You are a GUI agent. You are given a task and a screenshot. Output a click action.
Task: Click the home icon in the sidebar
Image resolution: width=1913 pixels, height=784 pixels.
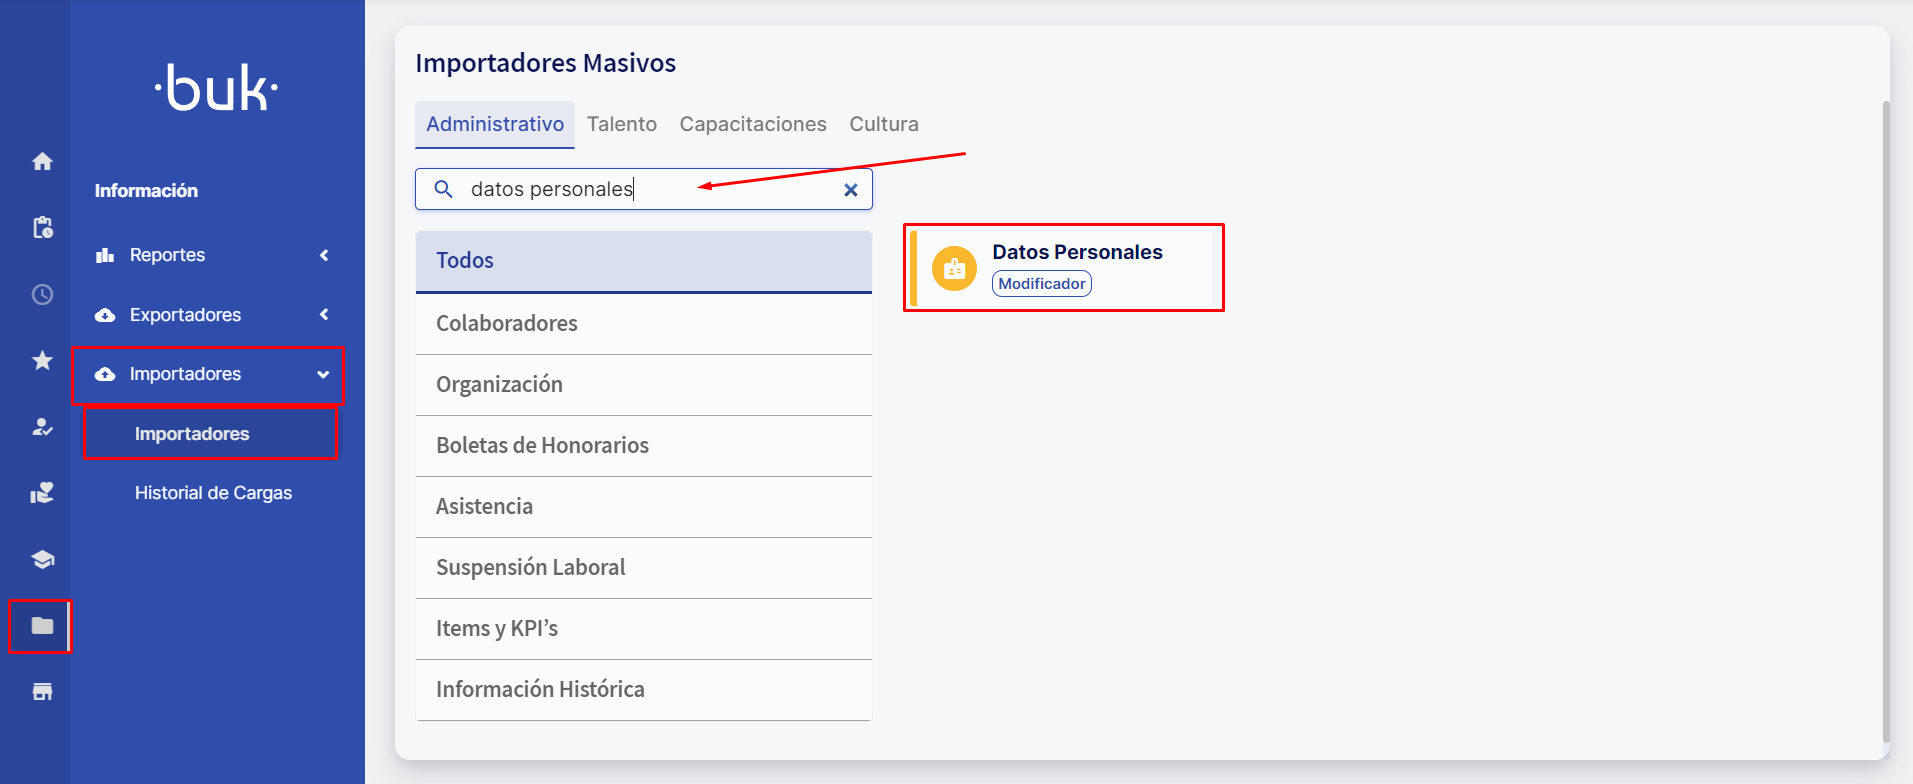point(42,161)
